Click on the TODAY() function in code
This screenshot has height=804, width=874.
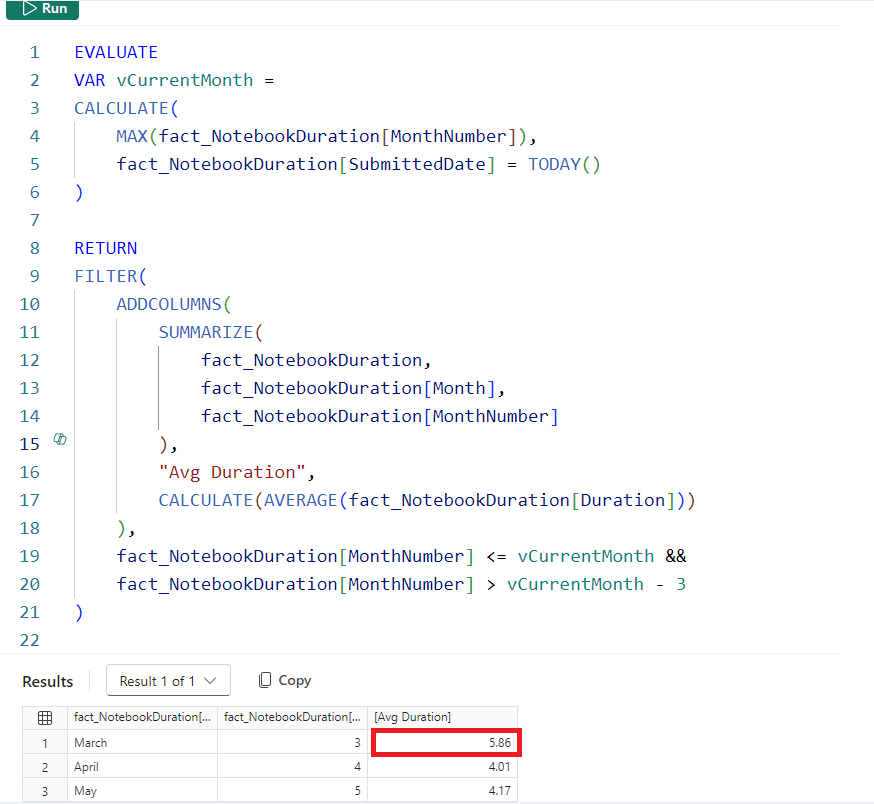[564, 164]
